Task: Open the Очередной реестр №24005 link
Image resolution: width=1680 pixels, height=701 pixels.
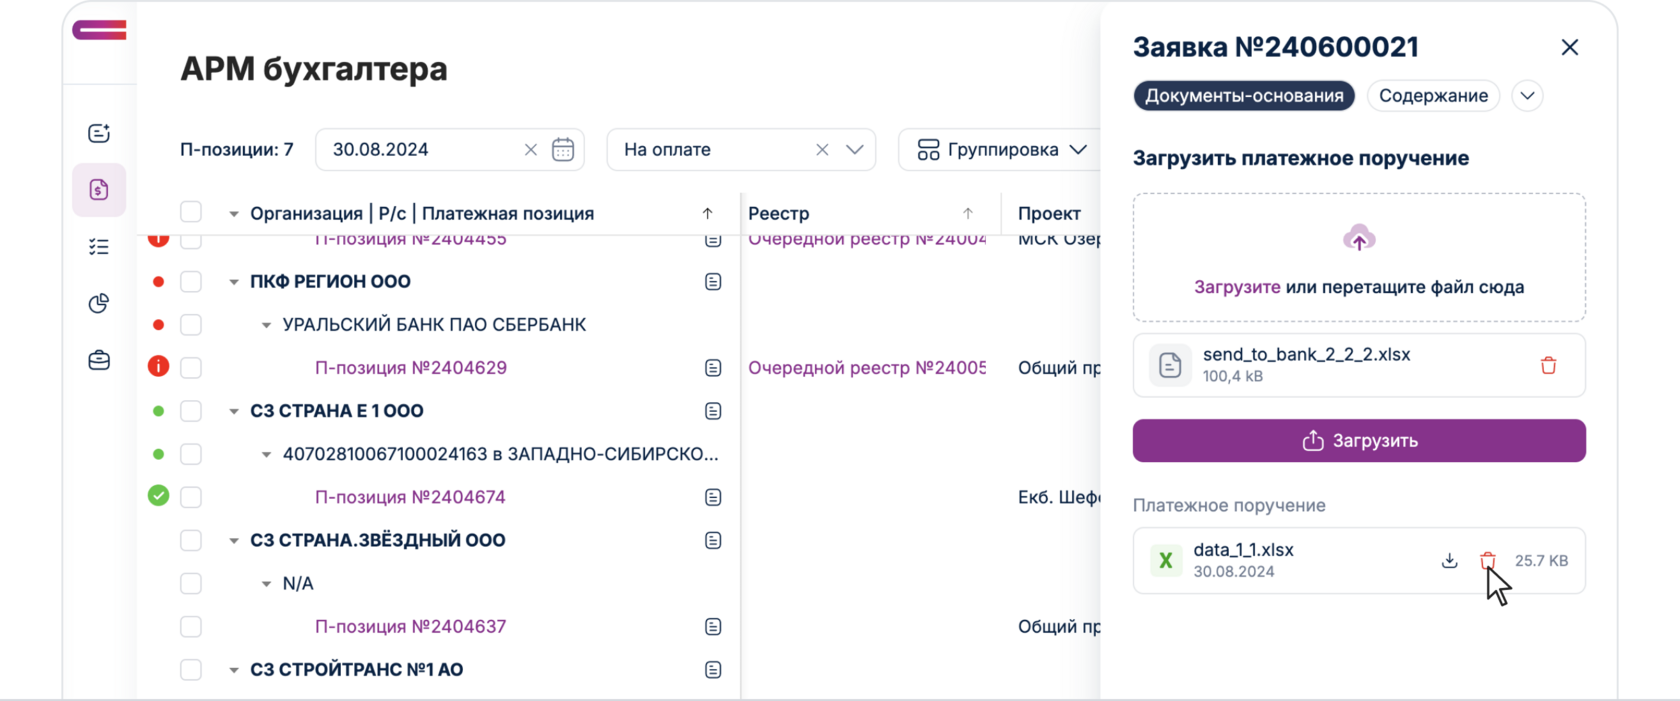Action: 866,368
